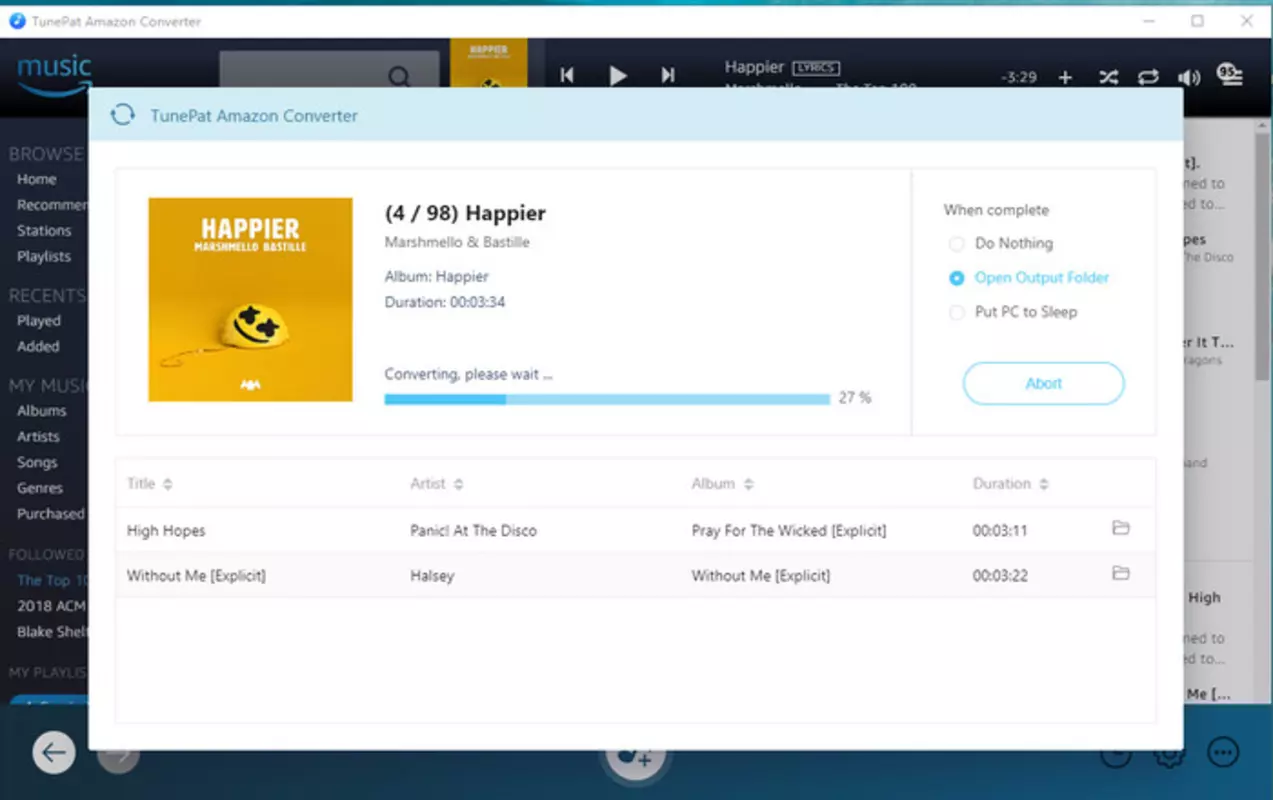This screenshot has width=1273, height=800.
Task: Click the search magnifier icon
Action: click(399, 76)
